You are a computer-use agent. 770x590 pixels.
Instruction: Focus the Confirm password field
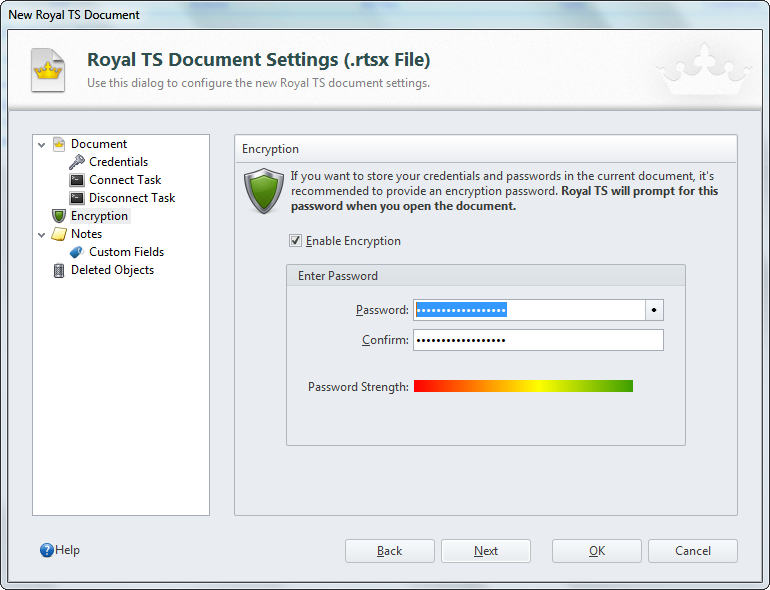click(x=538, y=340)
